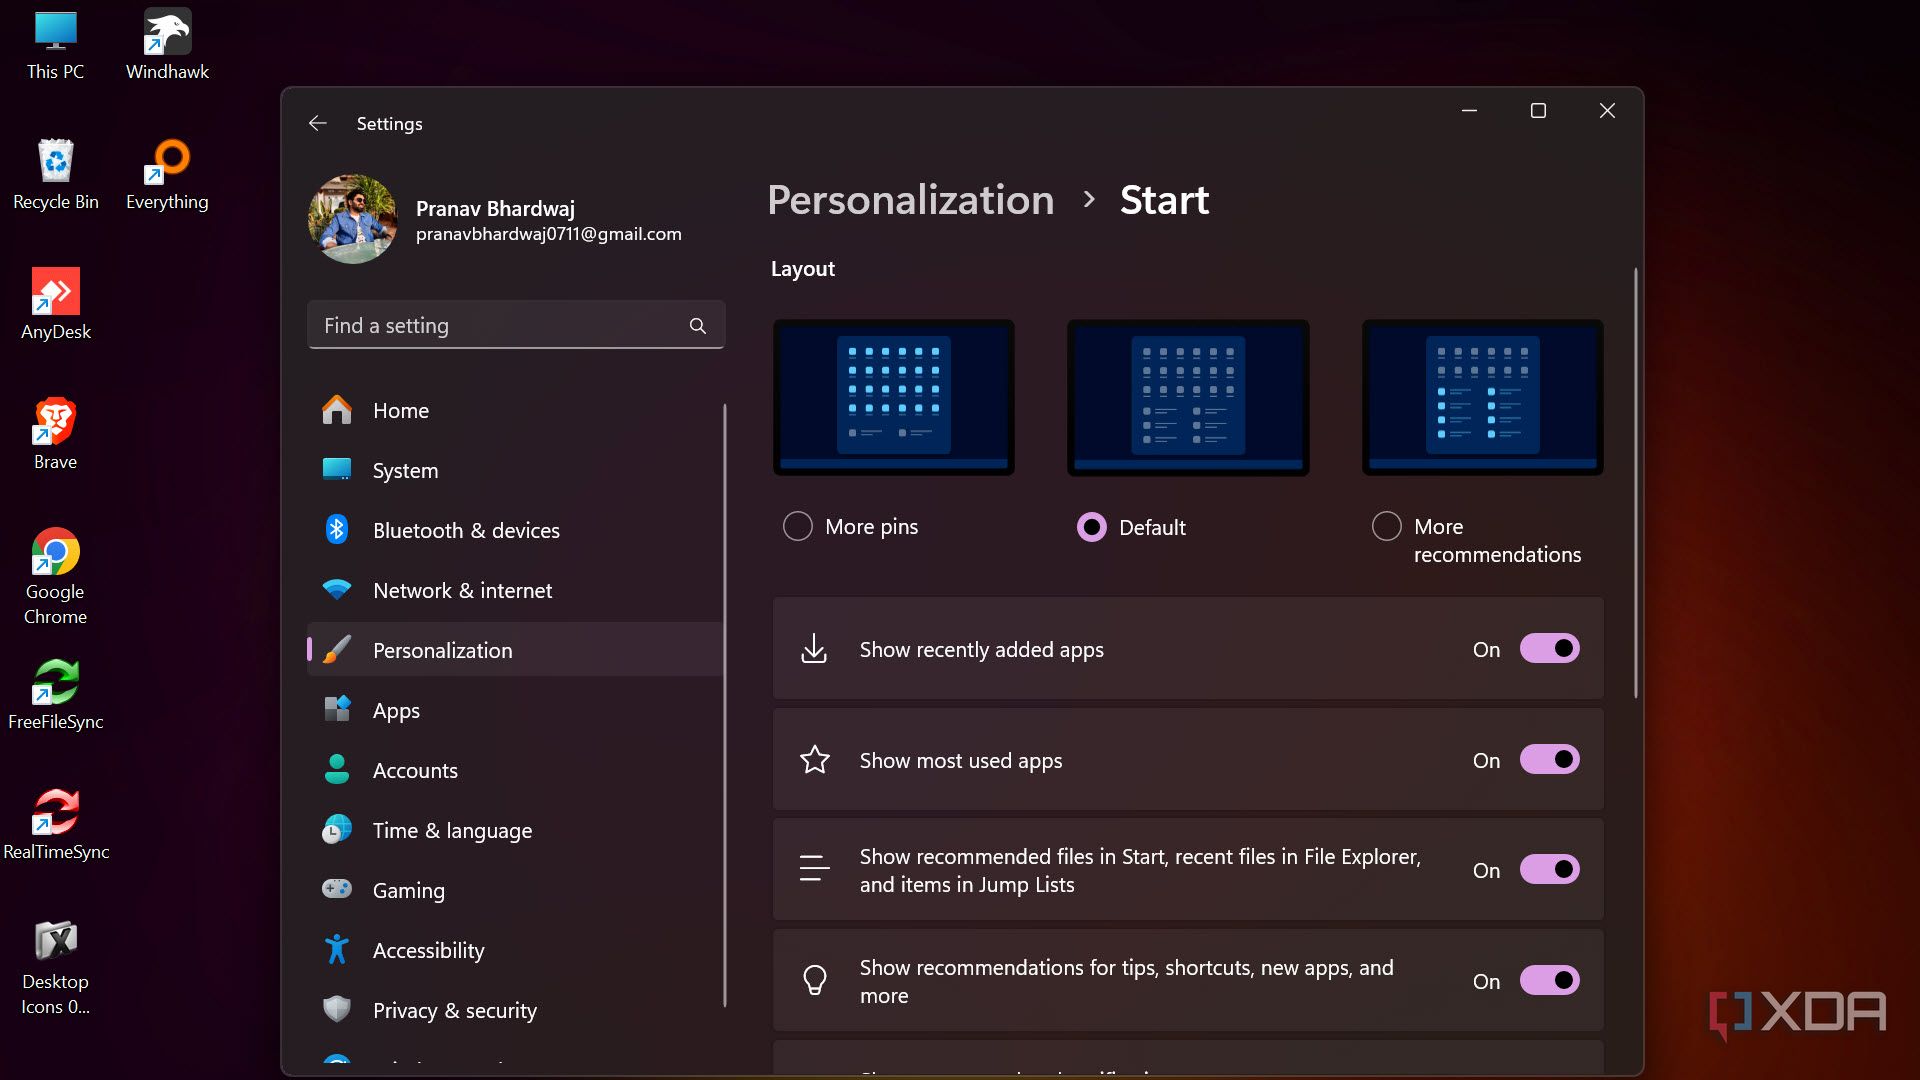Select the Recycle Bin desktop icon
1920x1080 pixels.
(55, 175)
